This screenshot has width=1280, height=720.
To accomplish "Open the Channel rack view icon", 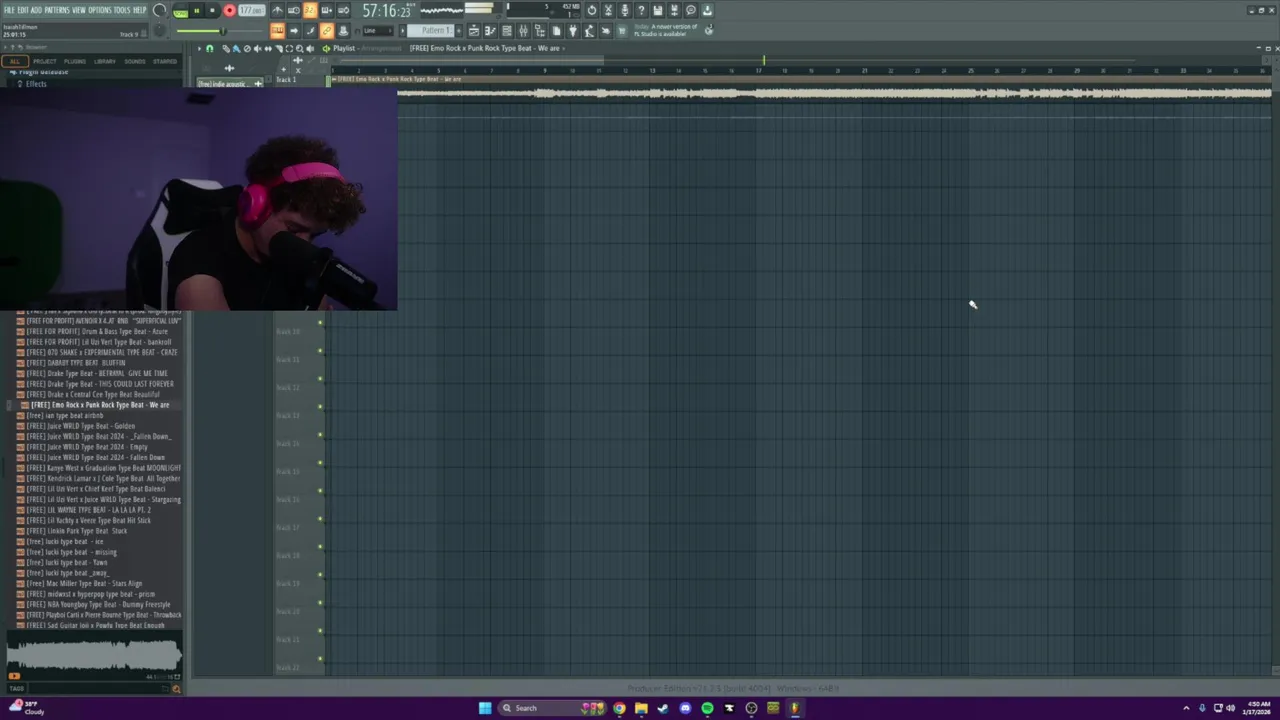I will coord(507,30).
